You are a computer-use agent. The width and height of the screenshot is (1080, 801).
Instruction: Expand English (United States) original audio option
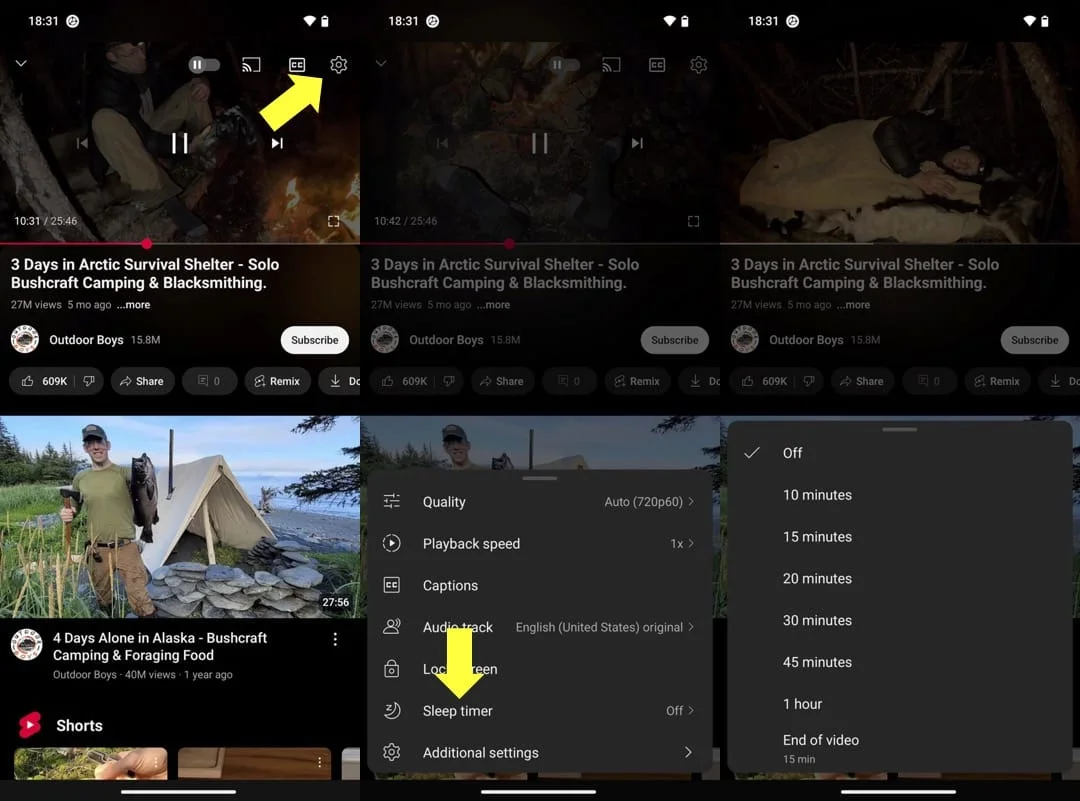click(605, 627)
